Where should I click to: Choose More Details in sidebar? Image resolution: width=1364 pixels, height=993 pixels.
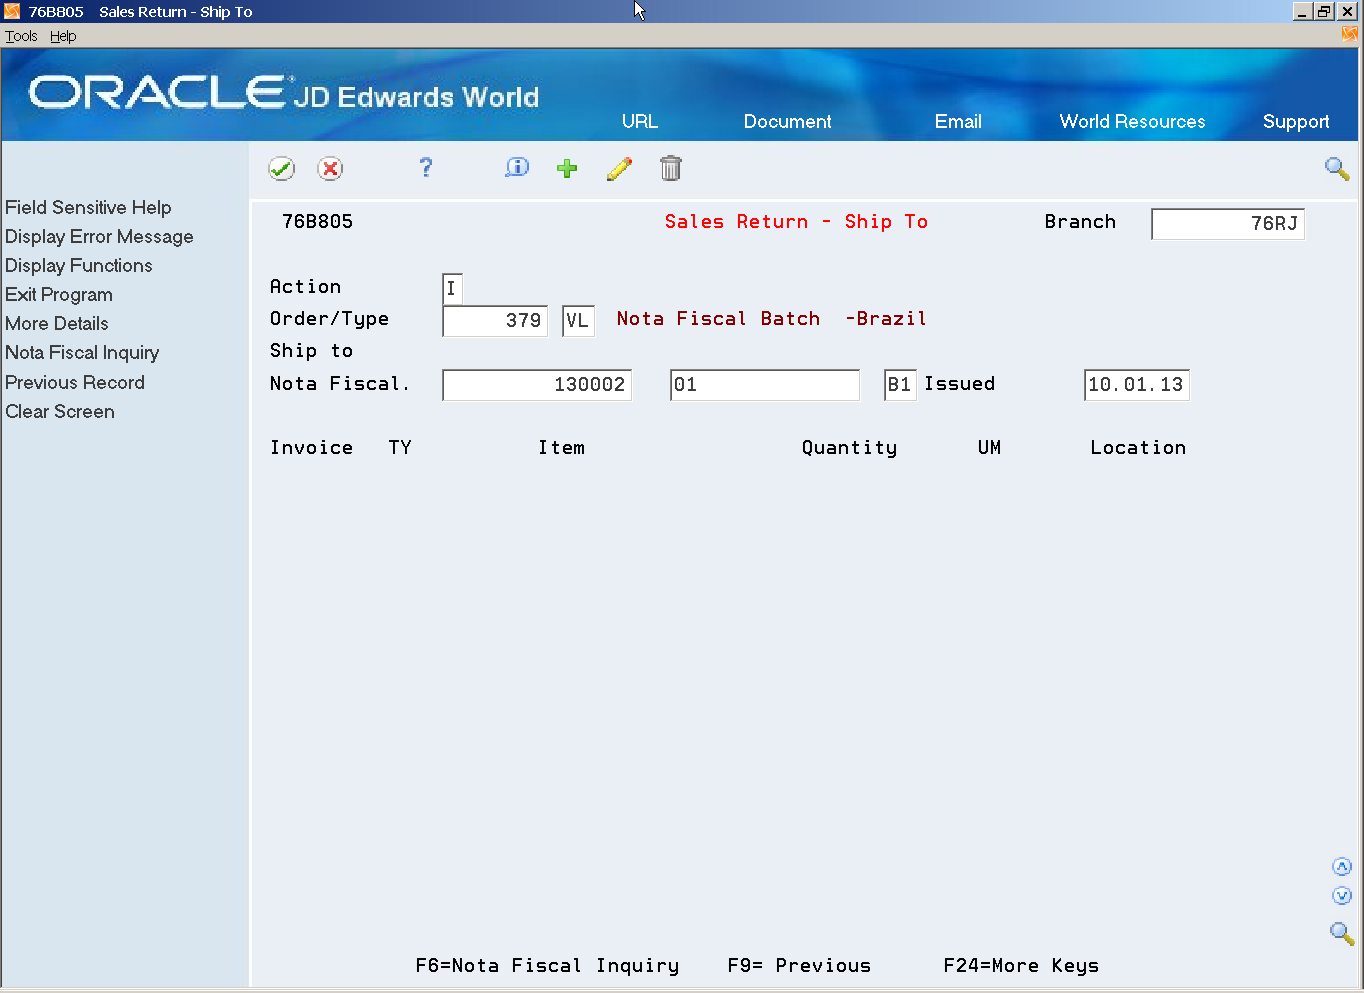pos(57,324)
